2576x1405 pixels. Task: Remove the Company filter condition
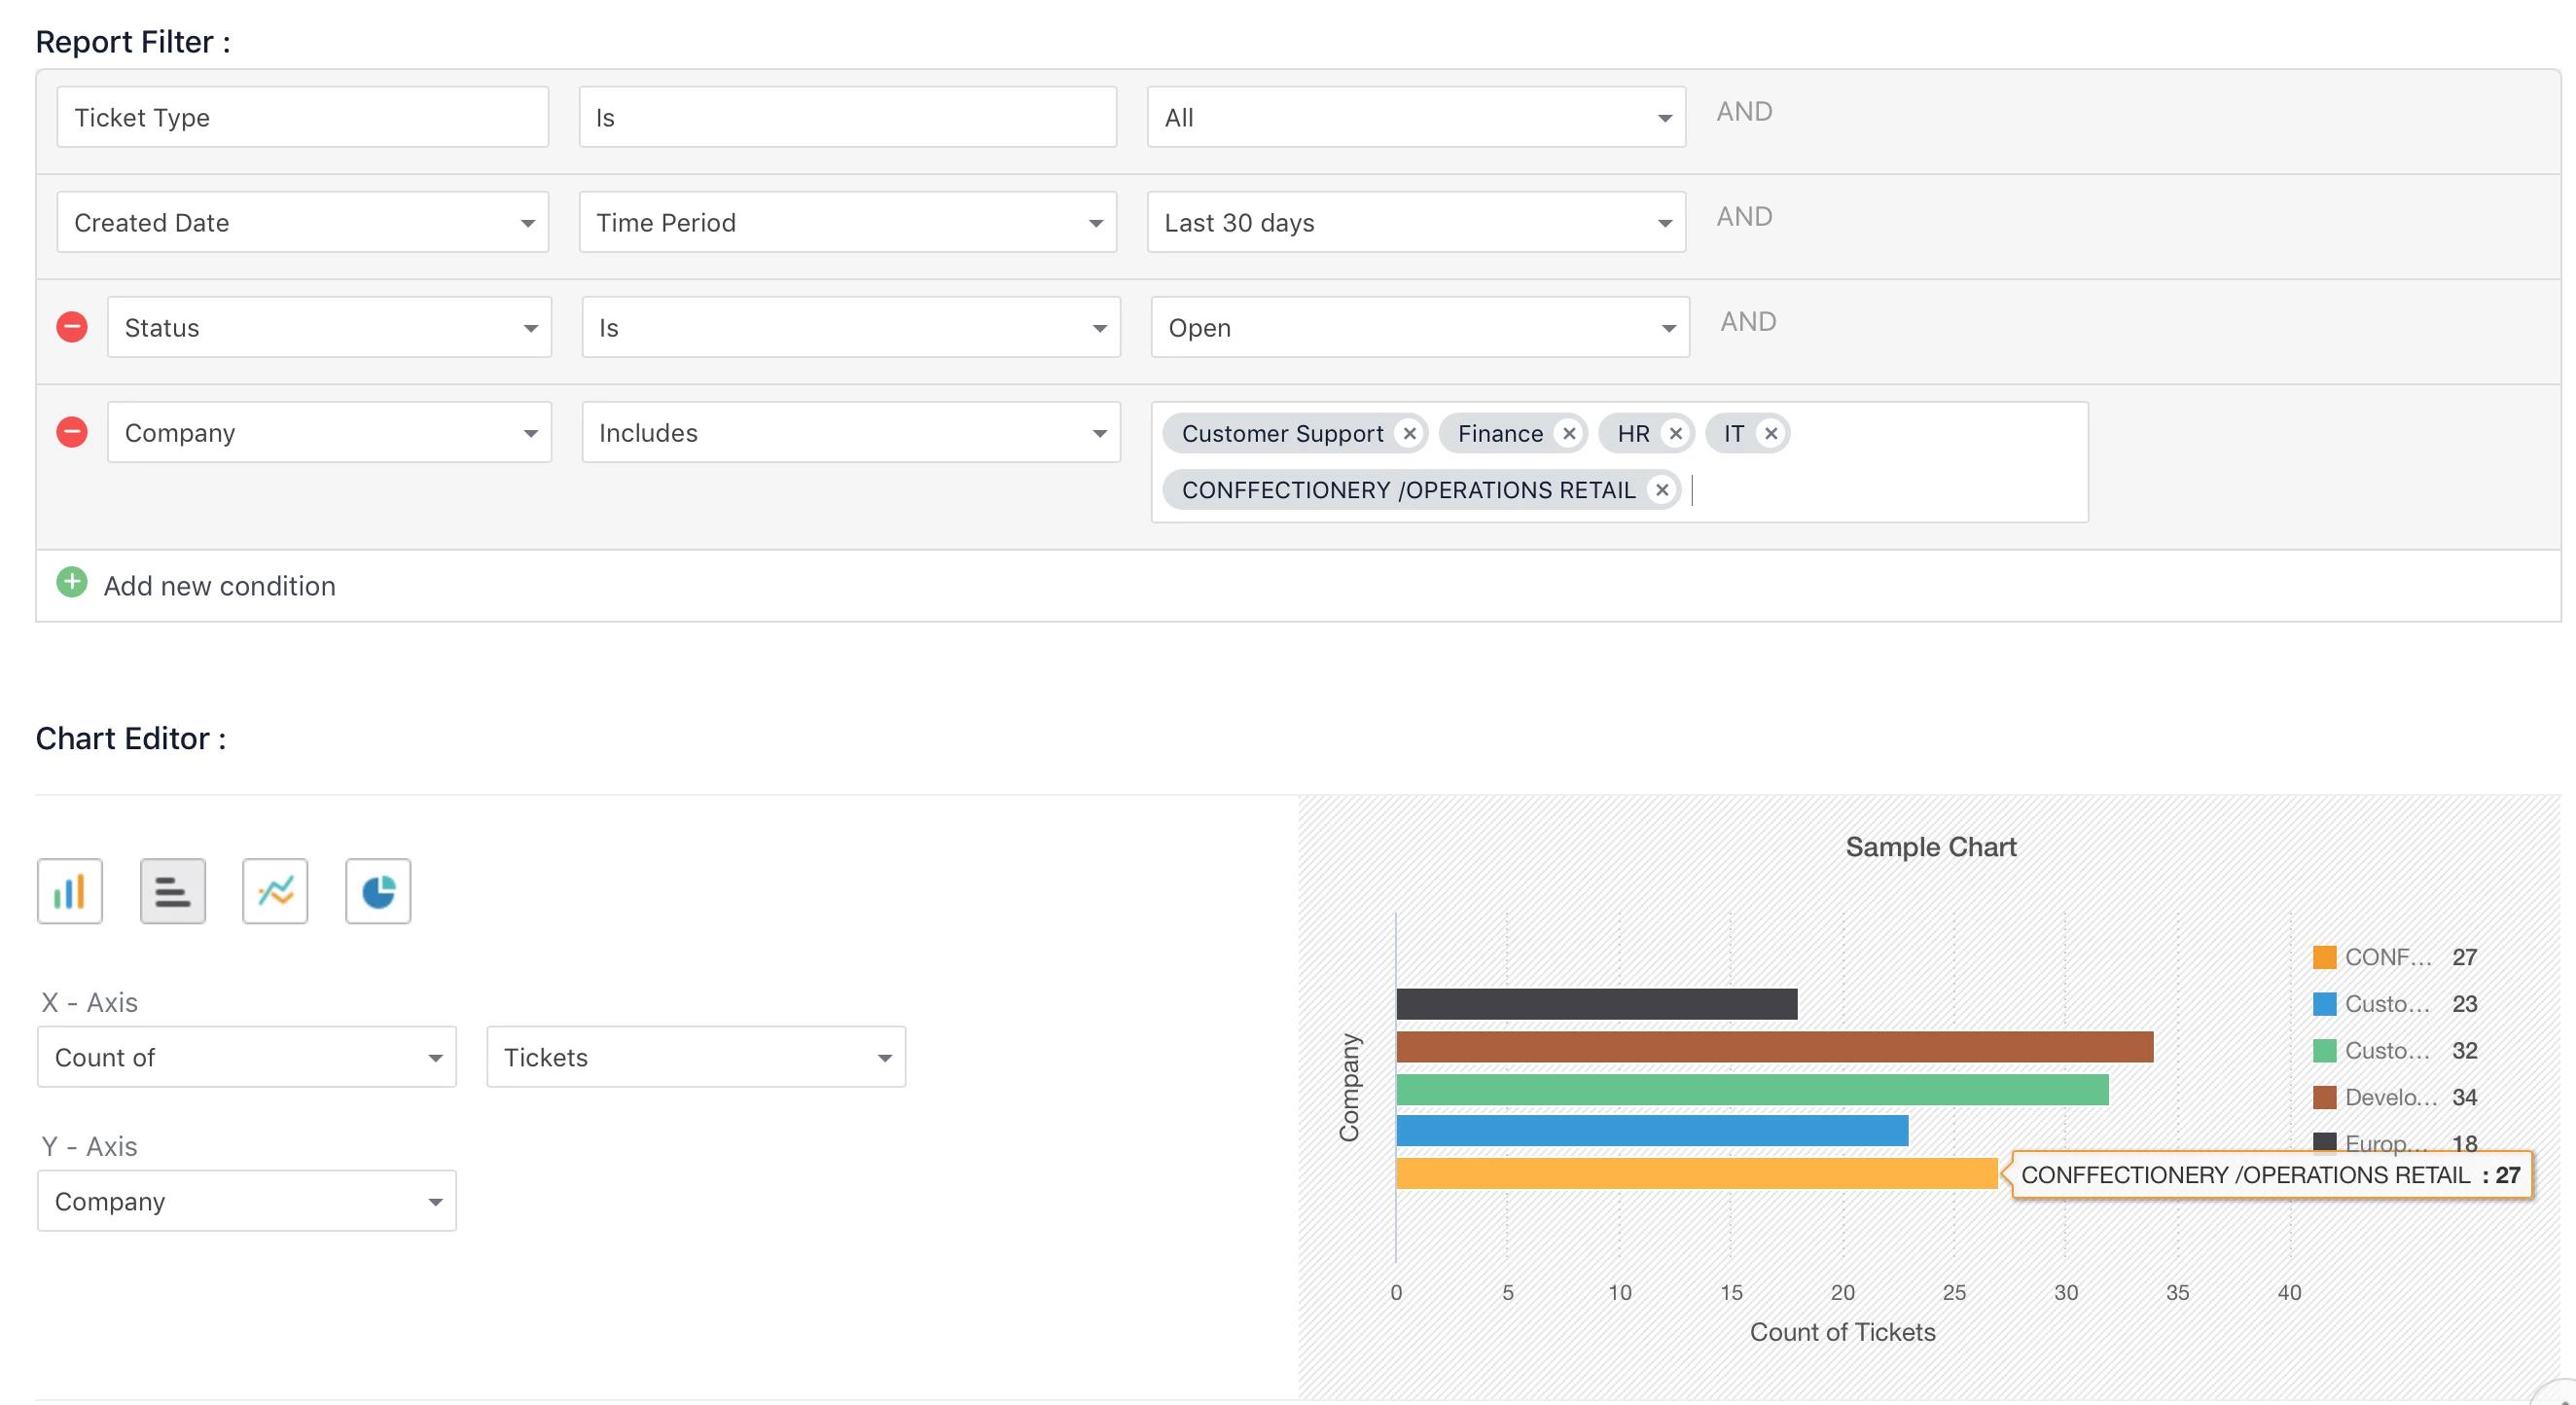point(72,432)
